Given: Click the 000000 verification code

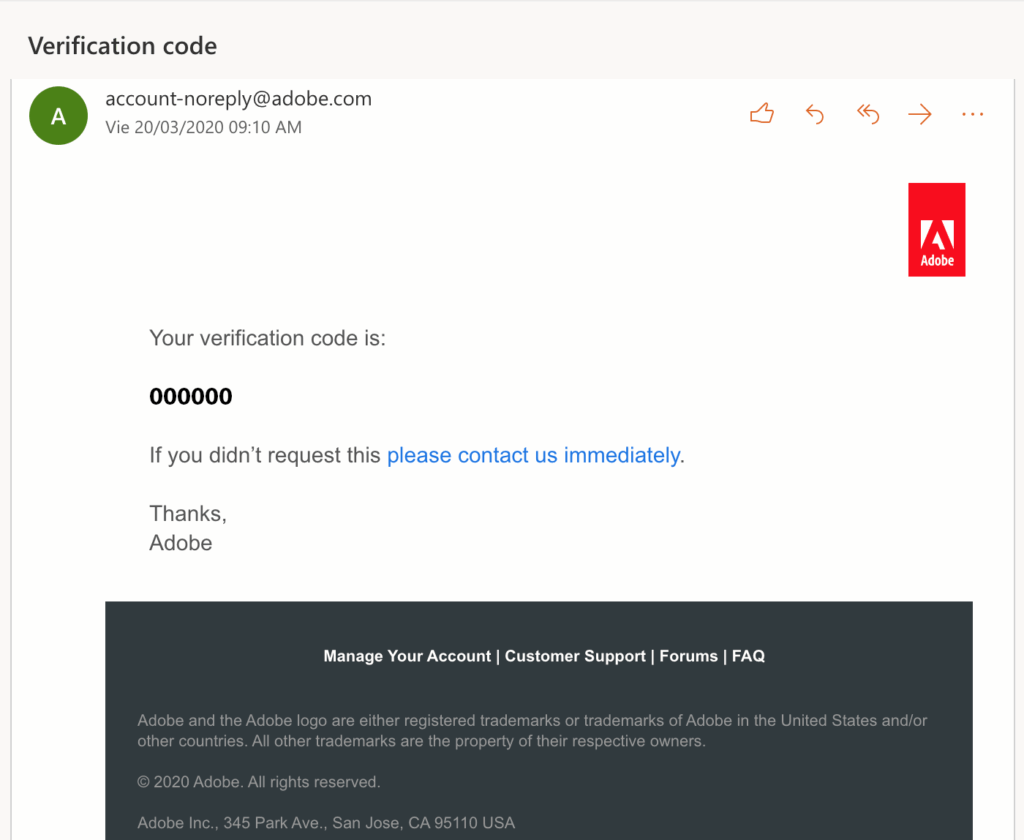Looking at the screenshot, I should point(191,397).
